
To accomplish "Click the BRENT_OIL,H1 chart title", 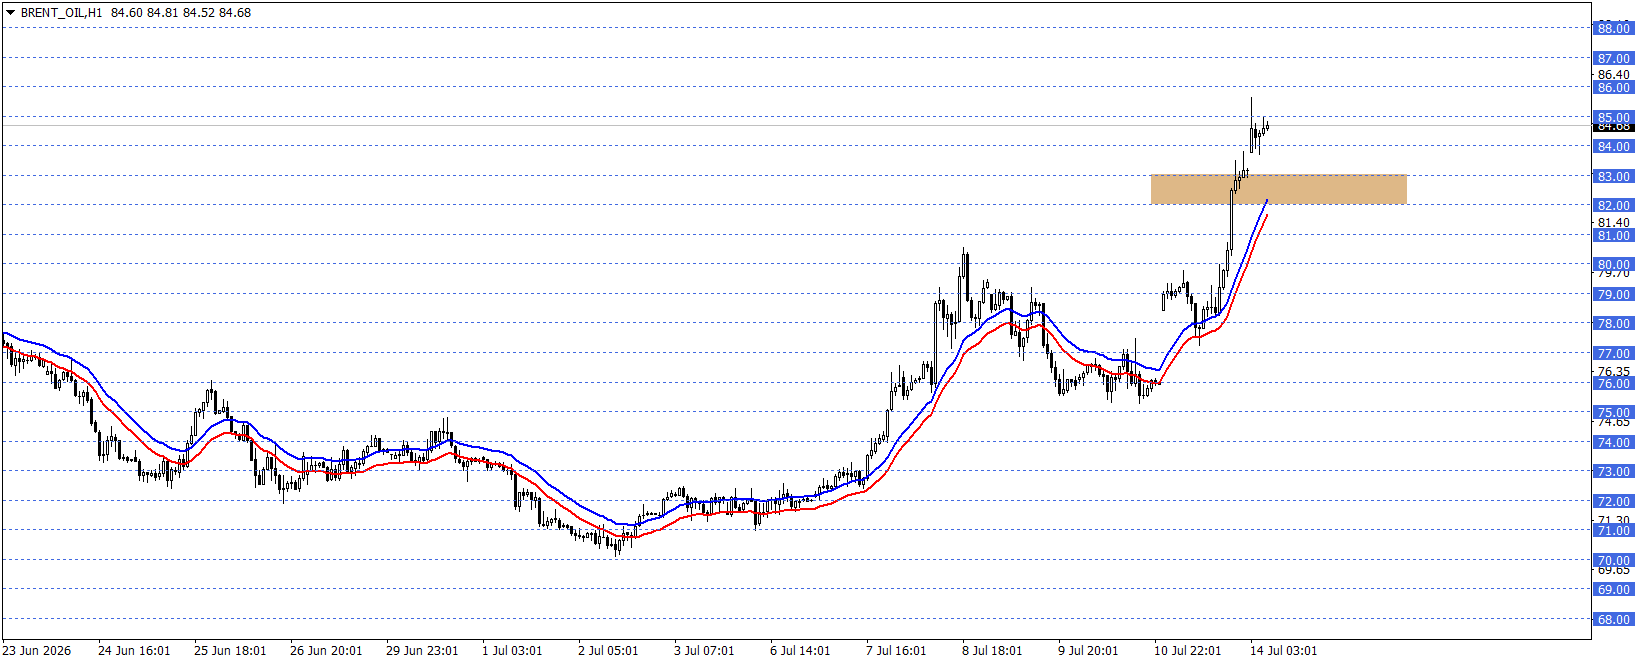I will 61,13.
